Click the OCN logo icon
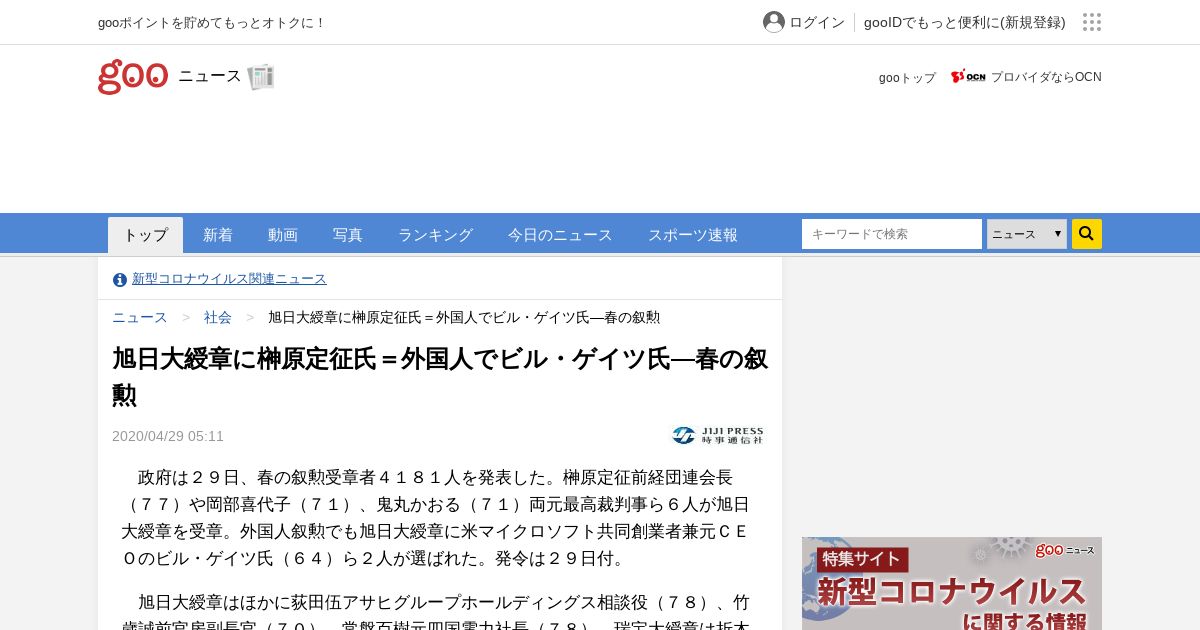 pyautogui.click(x=968, y=77)
